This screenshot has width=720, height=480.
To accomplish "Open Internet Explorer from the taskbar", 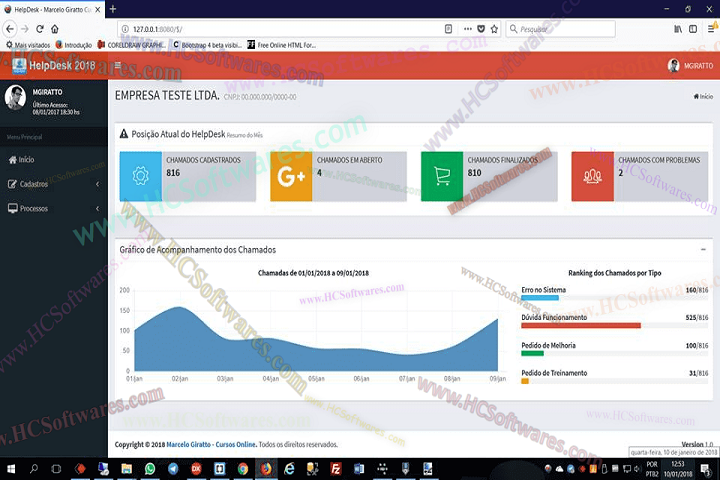I will (289, 469).
